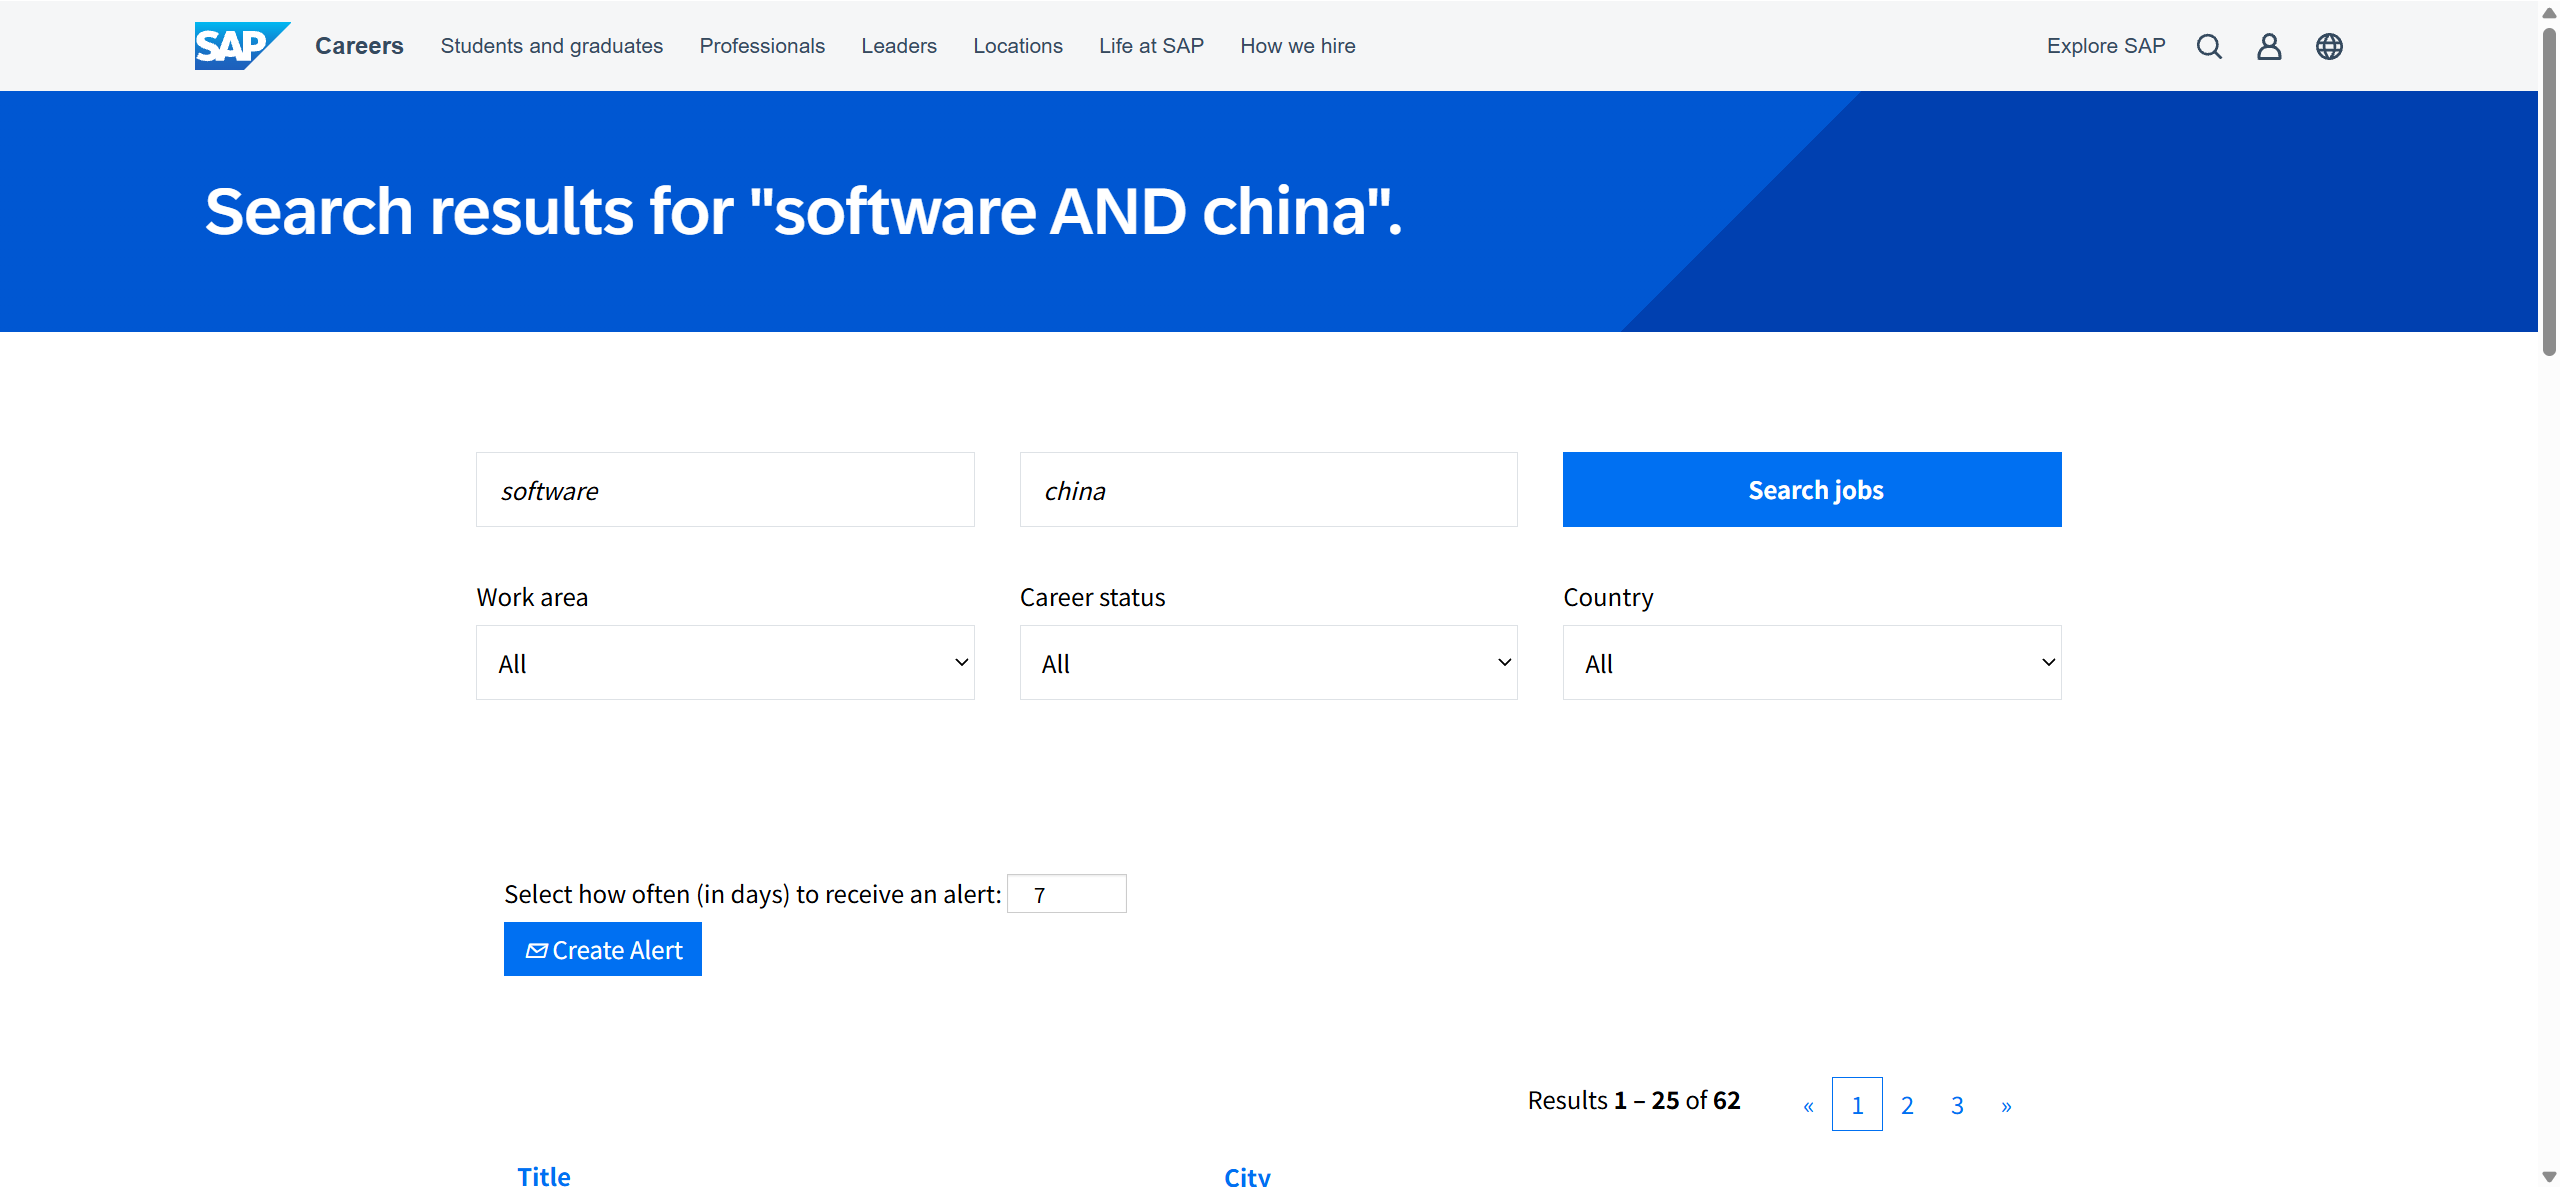The image size is (2560, 1187).
Task: Expand the Country dropdown
Action: pos(1811,663)
